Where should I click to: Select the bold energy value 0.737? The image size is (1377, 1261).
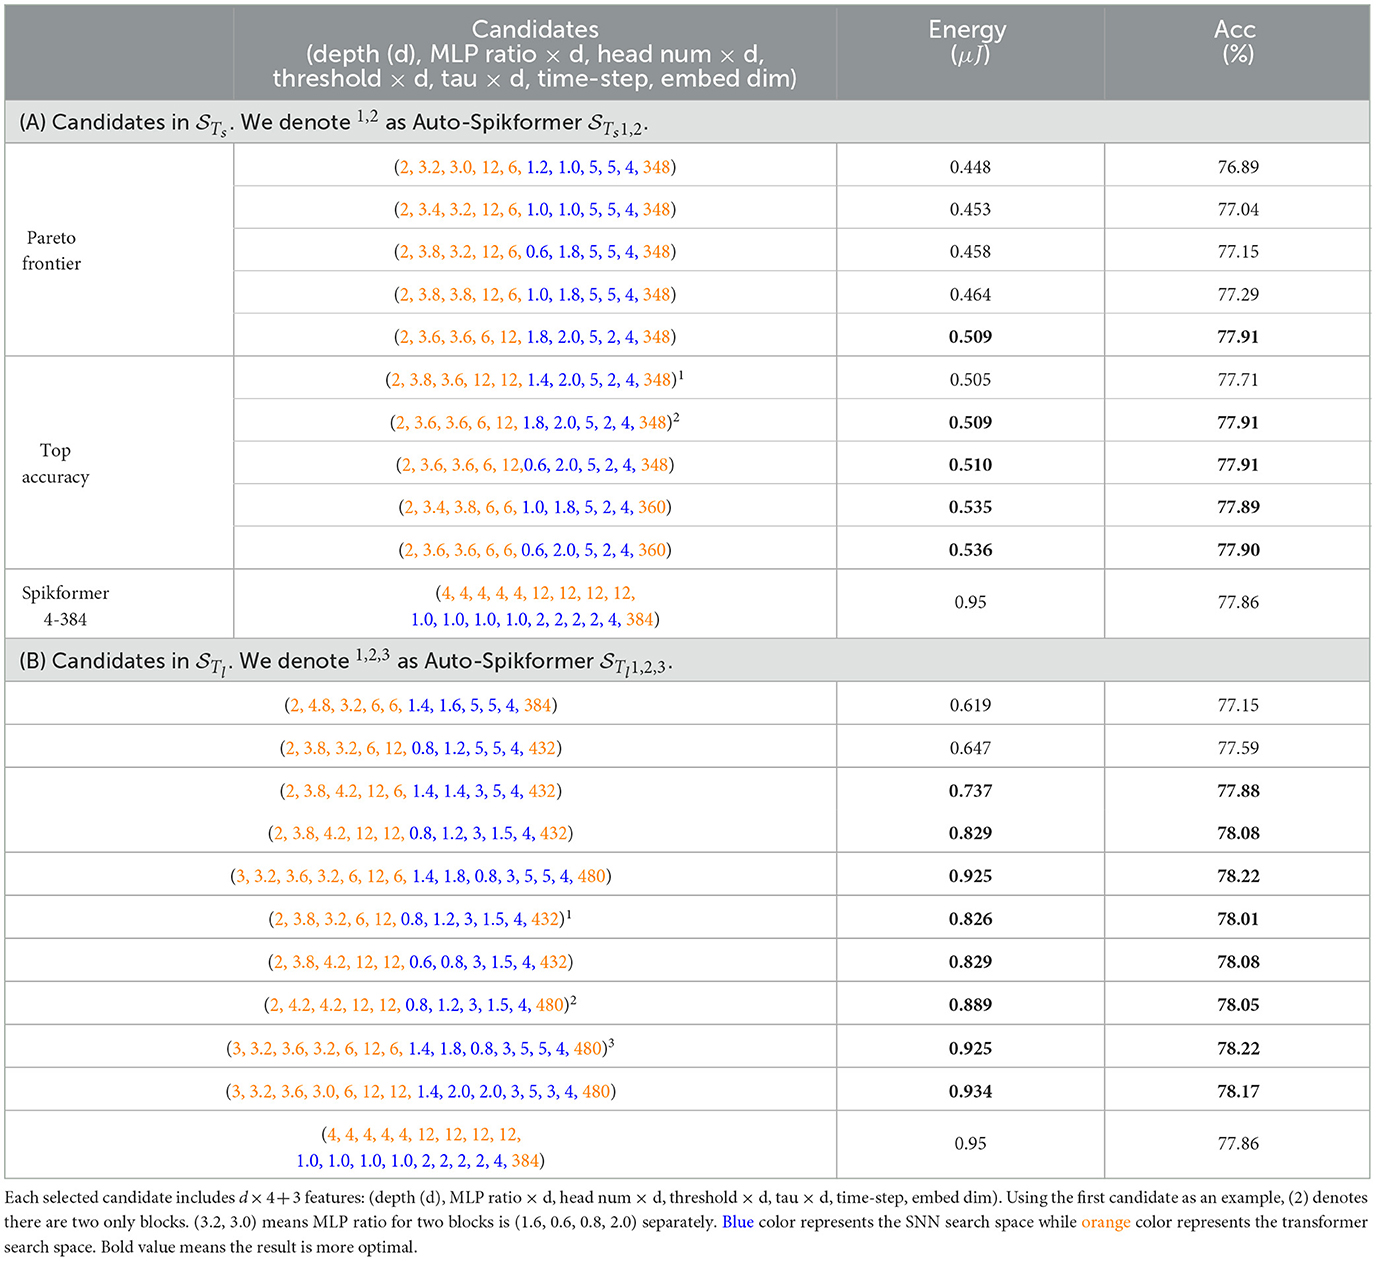tap(970, 791)
